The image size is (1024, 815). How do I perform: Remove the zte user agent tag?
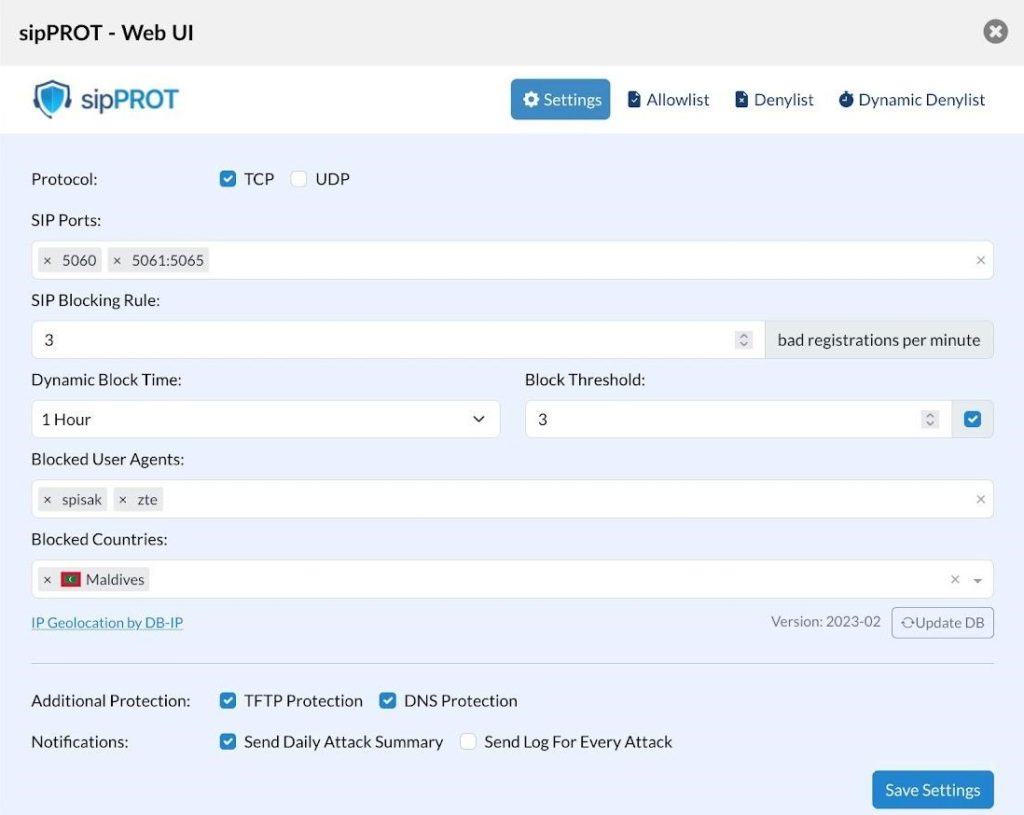click(123, 500)
